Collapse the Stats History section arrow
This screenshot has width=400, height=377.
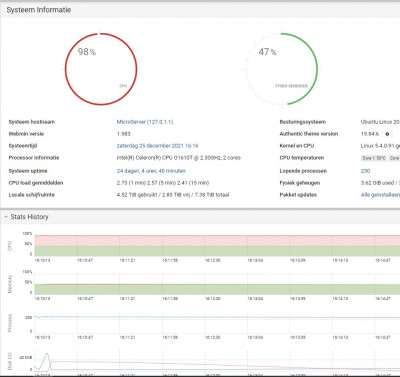pos(6,217)
